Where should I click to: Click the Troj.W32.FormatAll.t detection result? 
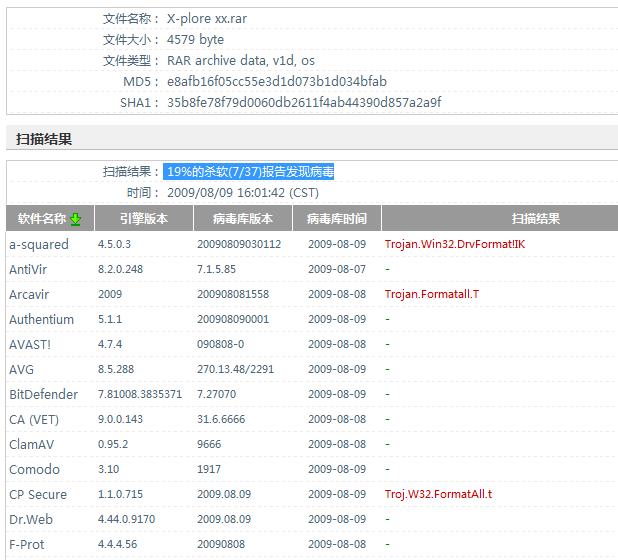tap(438, 494)
